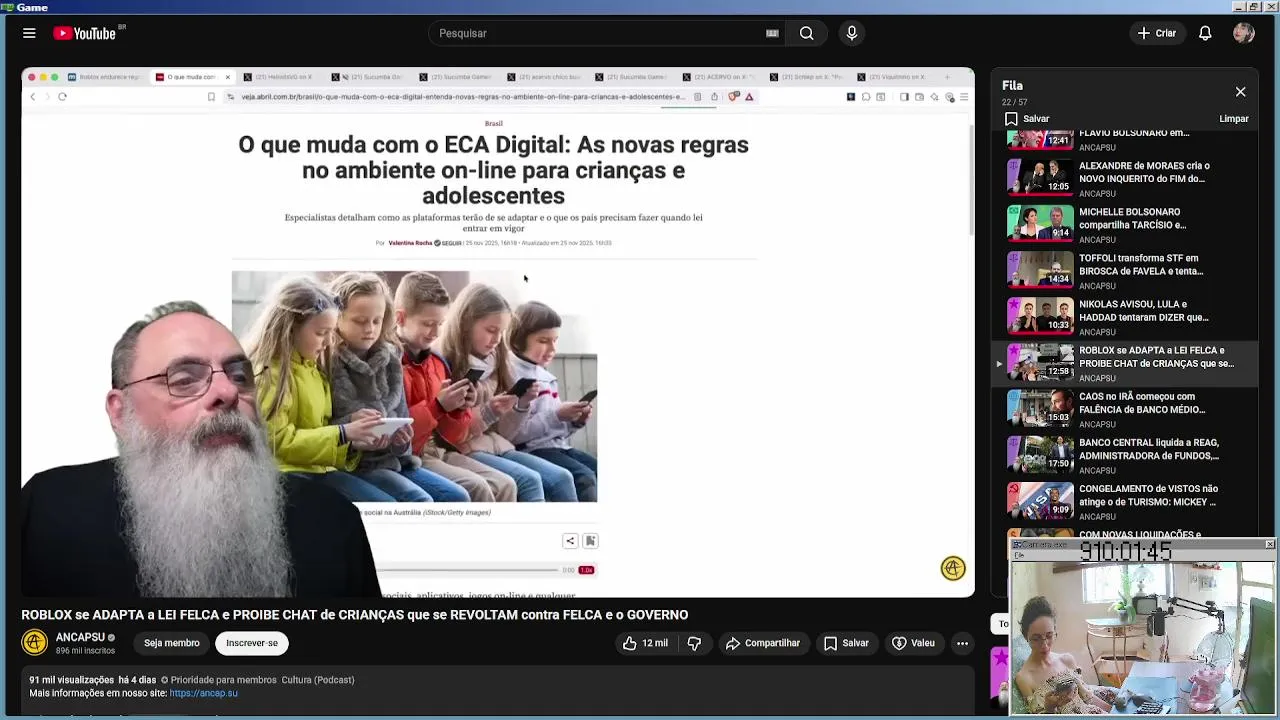Click the Prioridade para membros label
This screenshot has width=1280, height=720.
point(218,680)
